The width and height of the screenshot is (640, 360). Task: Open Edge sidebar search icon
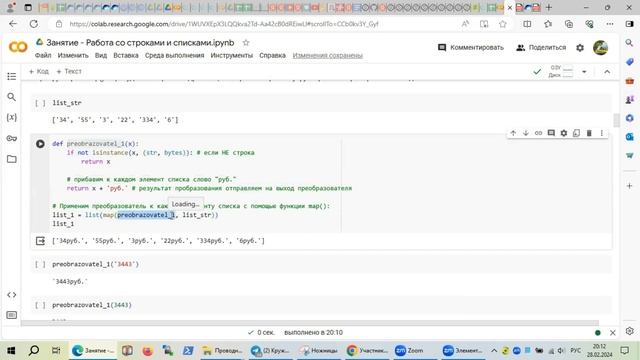tap(629, 43)
